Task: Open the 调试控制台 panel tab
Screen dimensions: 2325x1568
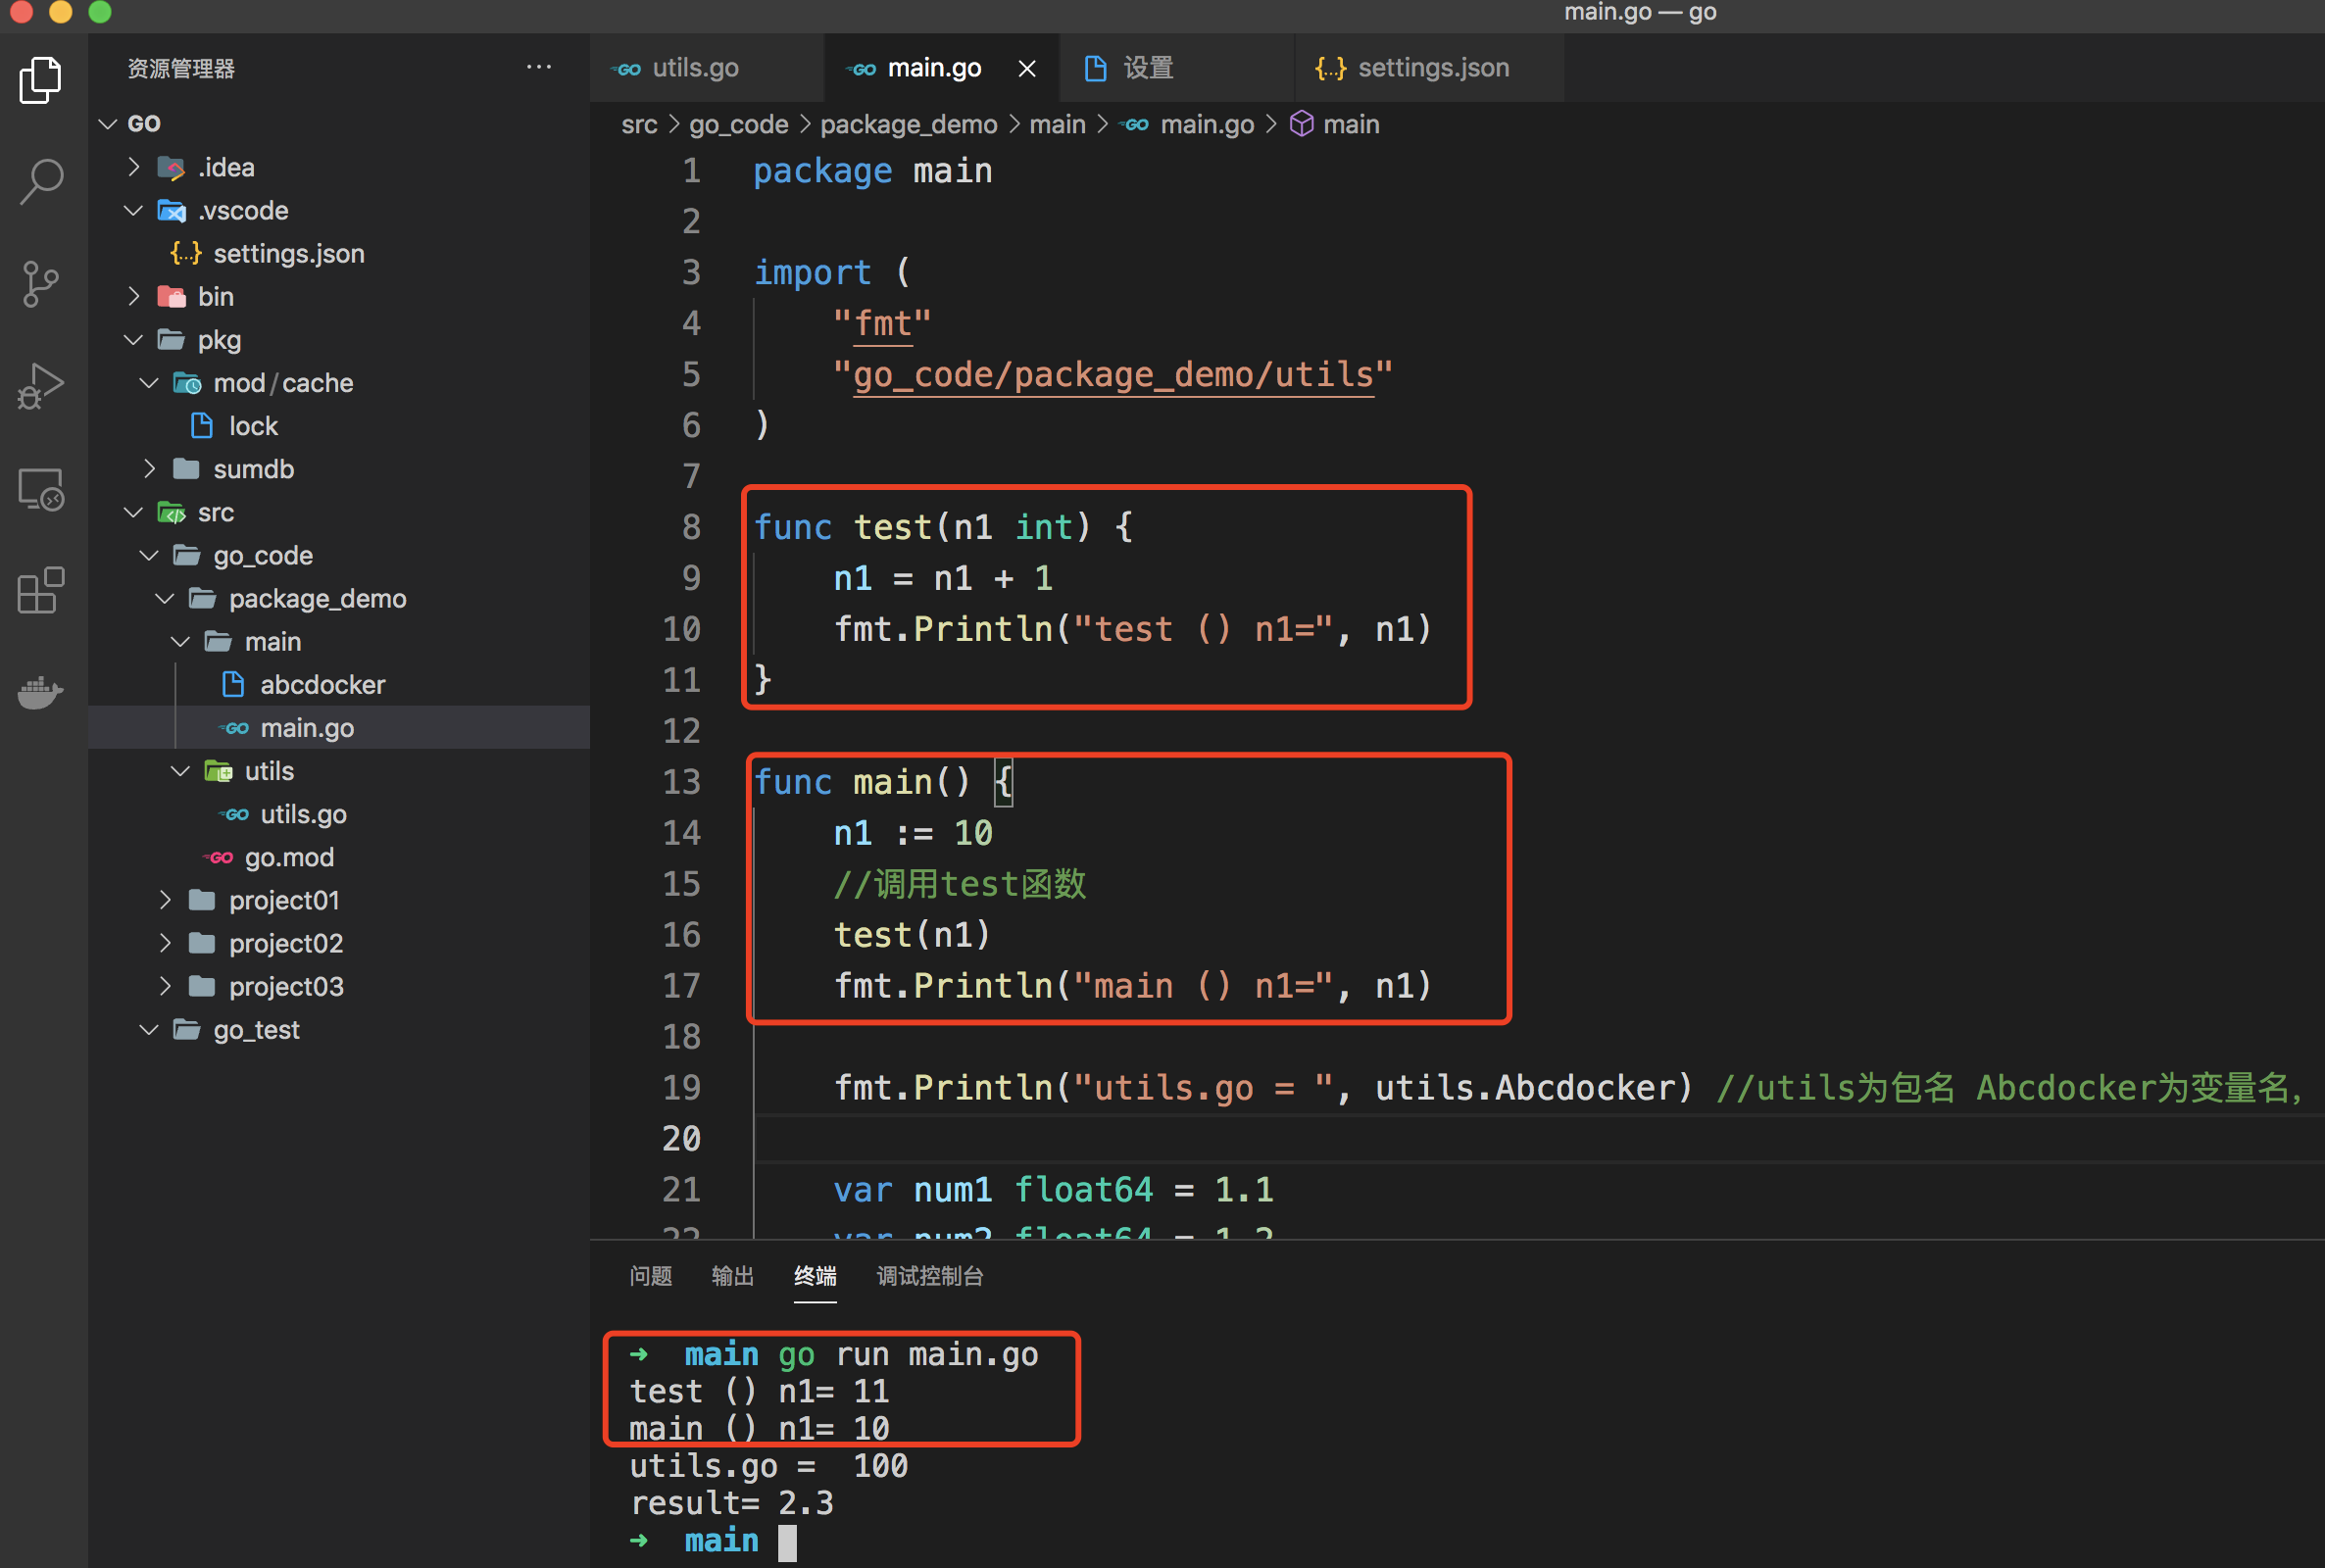Action: [929, 1276]
